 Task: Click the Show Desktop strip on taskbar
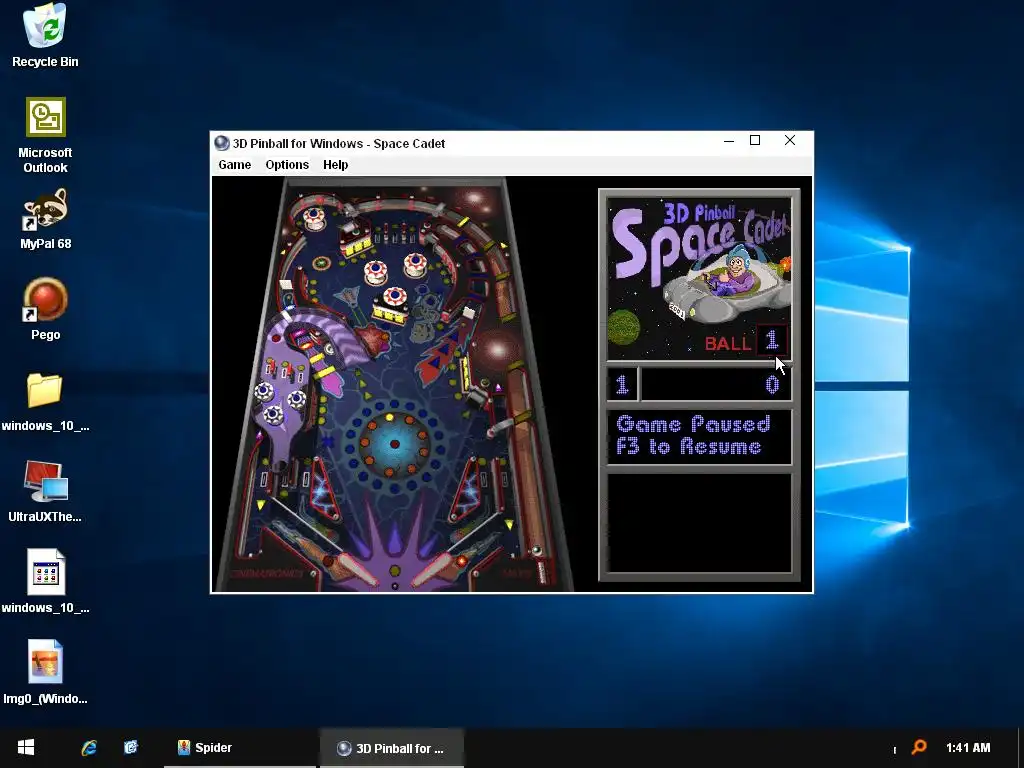click(x=1020, y=748)
